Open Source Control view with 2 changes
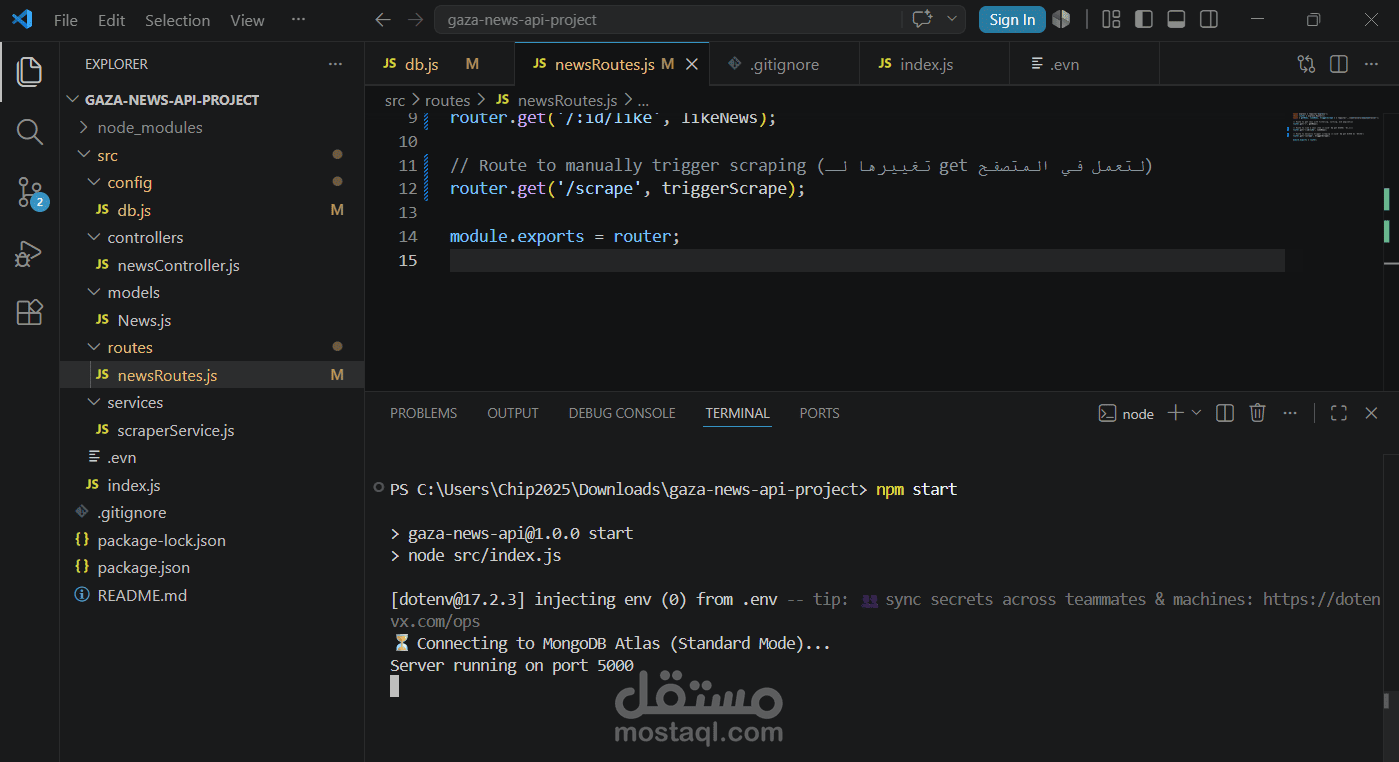The image size is (1399, 762). point(30,193)
